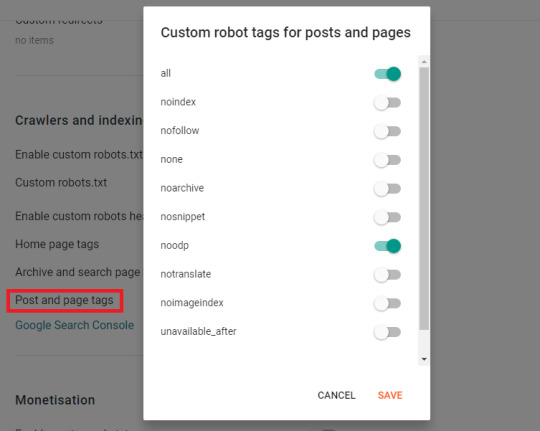
Task: Click the scrollbar up arrow in dialog
Action: [x=424, y=62]
